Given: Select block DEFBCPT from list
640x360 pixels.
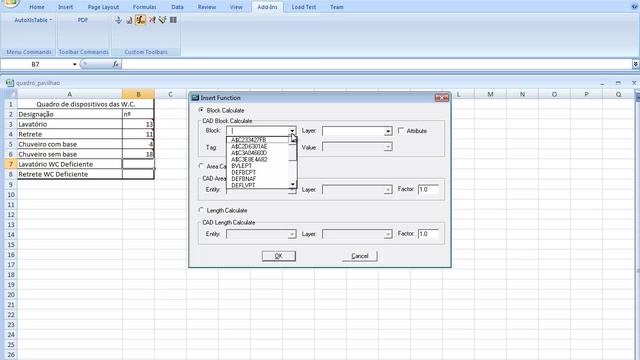Looking at the screenshot, I should click(x=243, y=172).
